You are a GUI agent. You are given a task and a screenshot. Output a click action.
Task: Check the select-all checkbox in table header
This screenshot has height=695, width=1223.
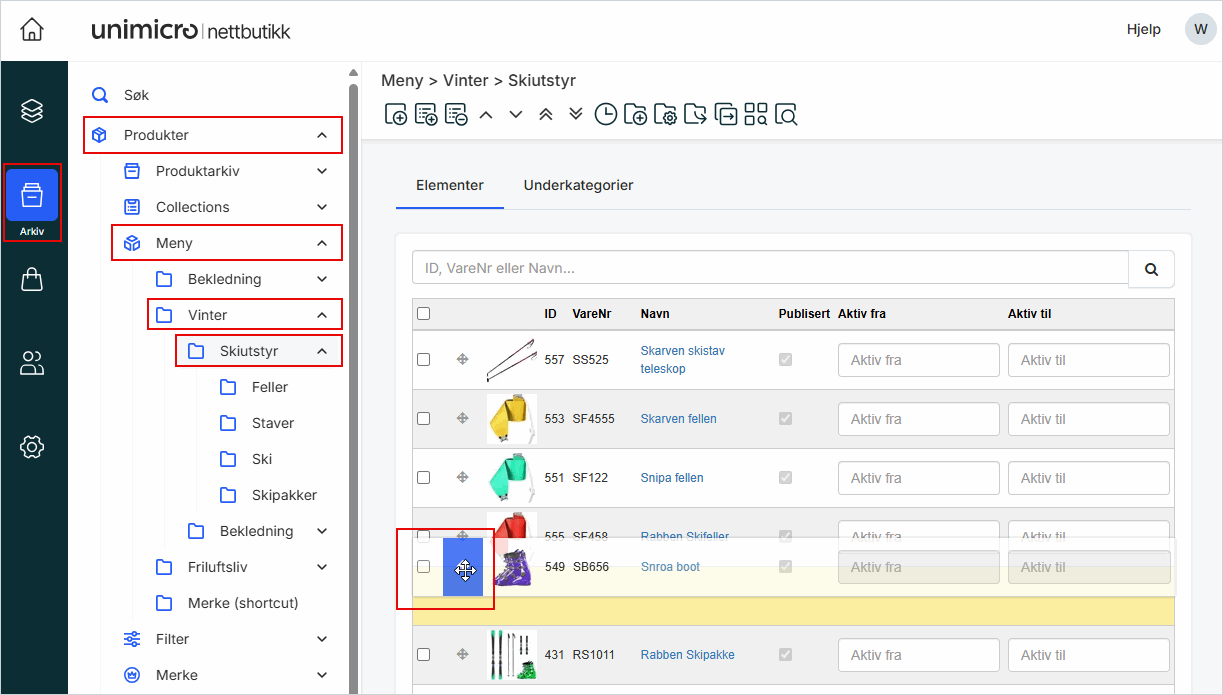click(423, 313)
